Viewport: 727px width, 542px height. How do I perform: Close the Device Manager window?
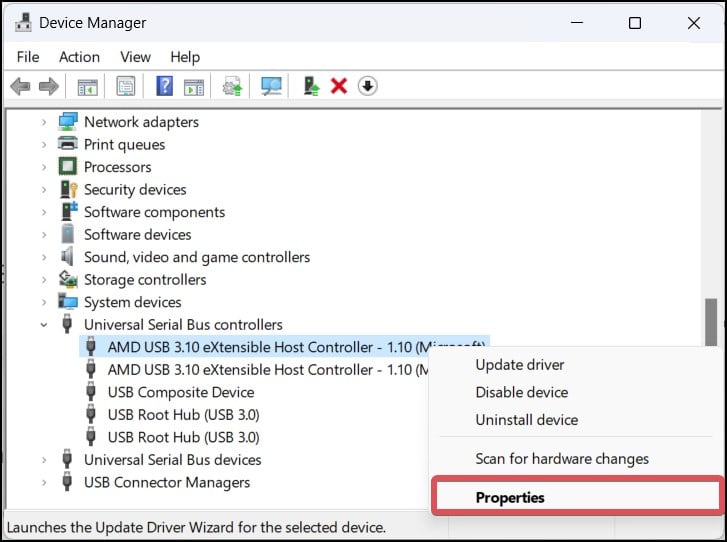point(694,23)
